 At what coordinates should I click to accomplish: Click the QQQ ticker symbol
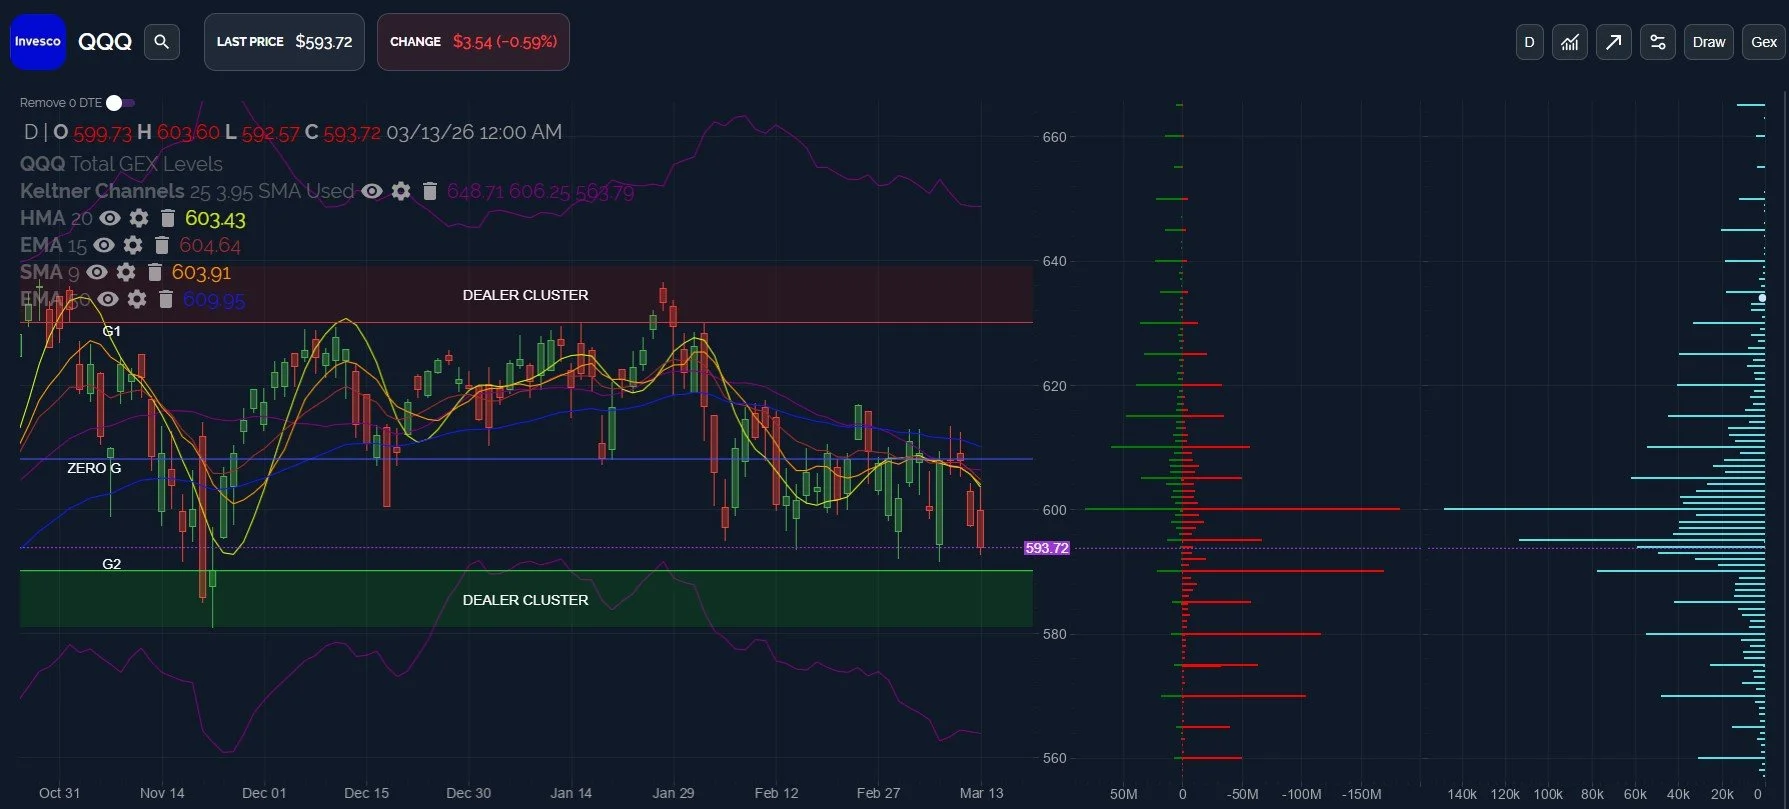(x=105, y=42)
